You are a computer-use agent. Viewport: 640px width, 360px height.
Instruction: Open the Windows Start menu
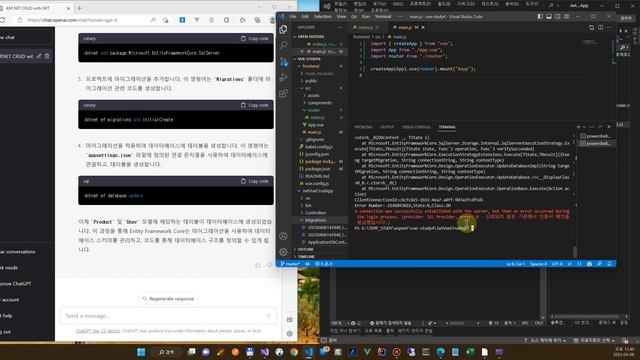tap(141, 352)
